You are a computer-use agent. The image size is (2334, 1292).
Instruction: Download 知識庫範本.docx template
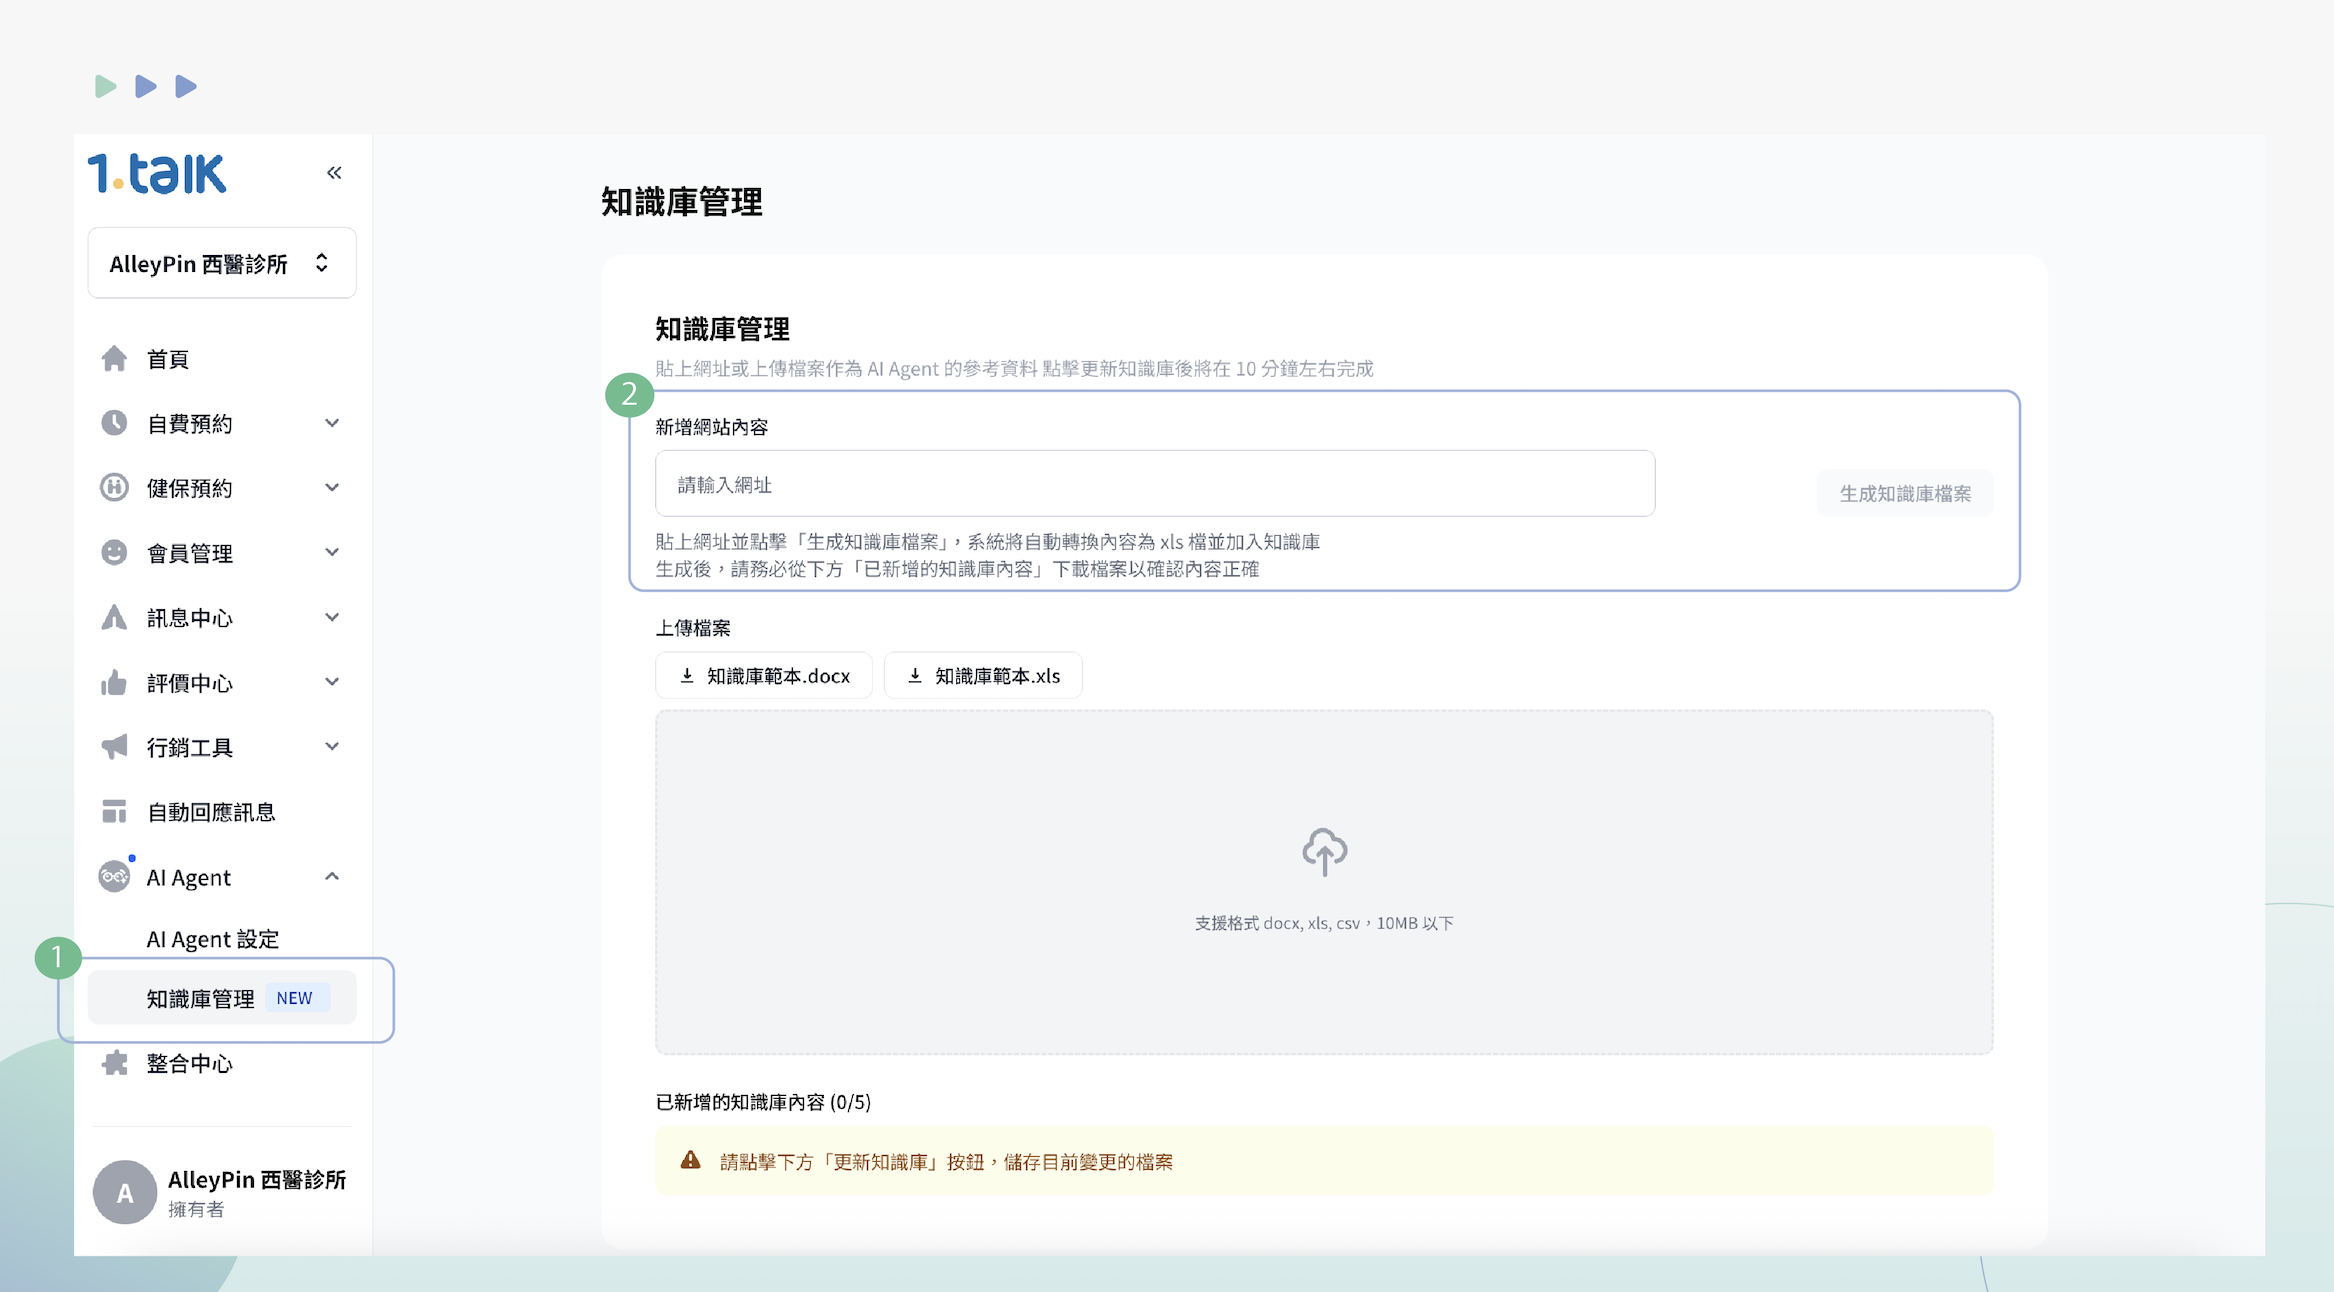764,676
